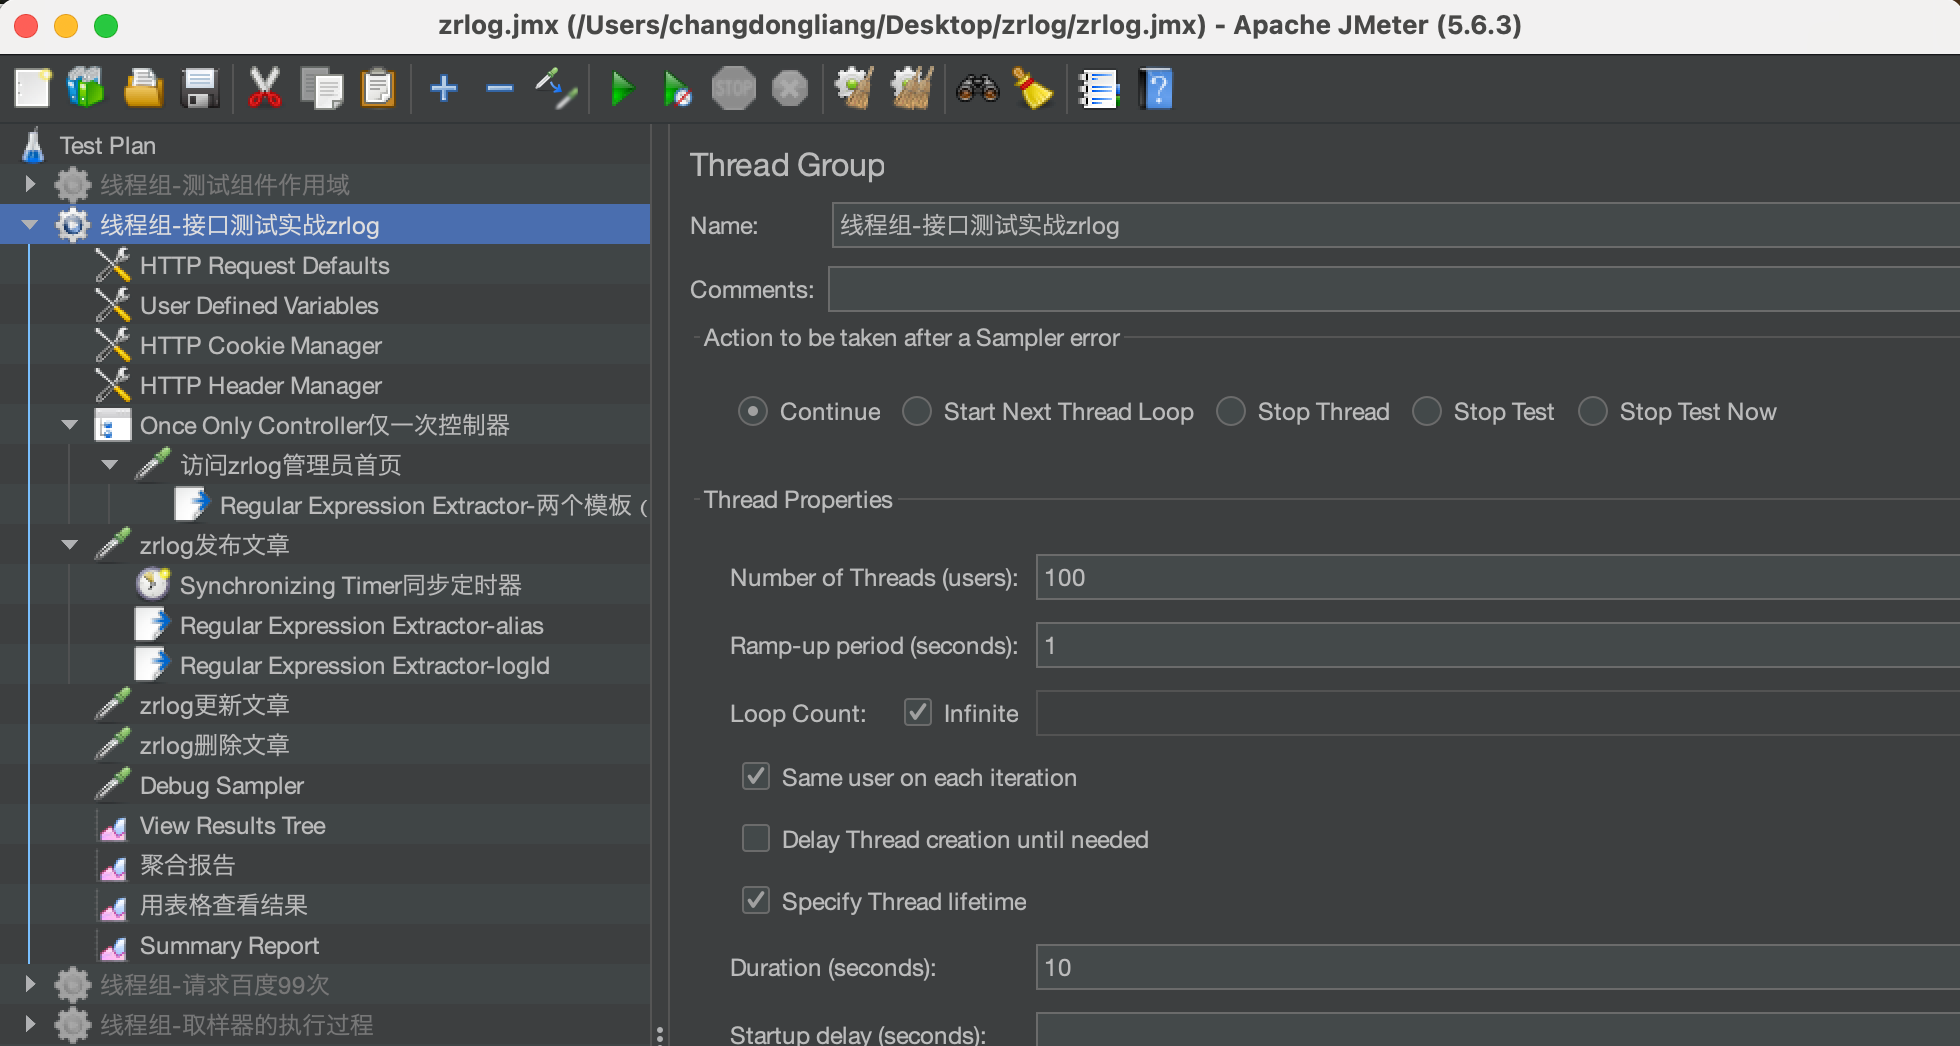Viewport: 1960px width, 1046px height.
Task: Expand 线程组-取样器的执行过程 thread group
Action: [30, 1024]
